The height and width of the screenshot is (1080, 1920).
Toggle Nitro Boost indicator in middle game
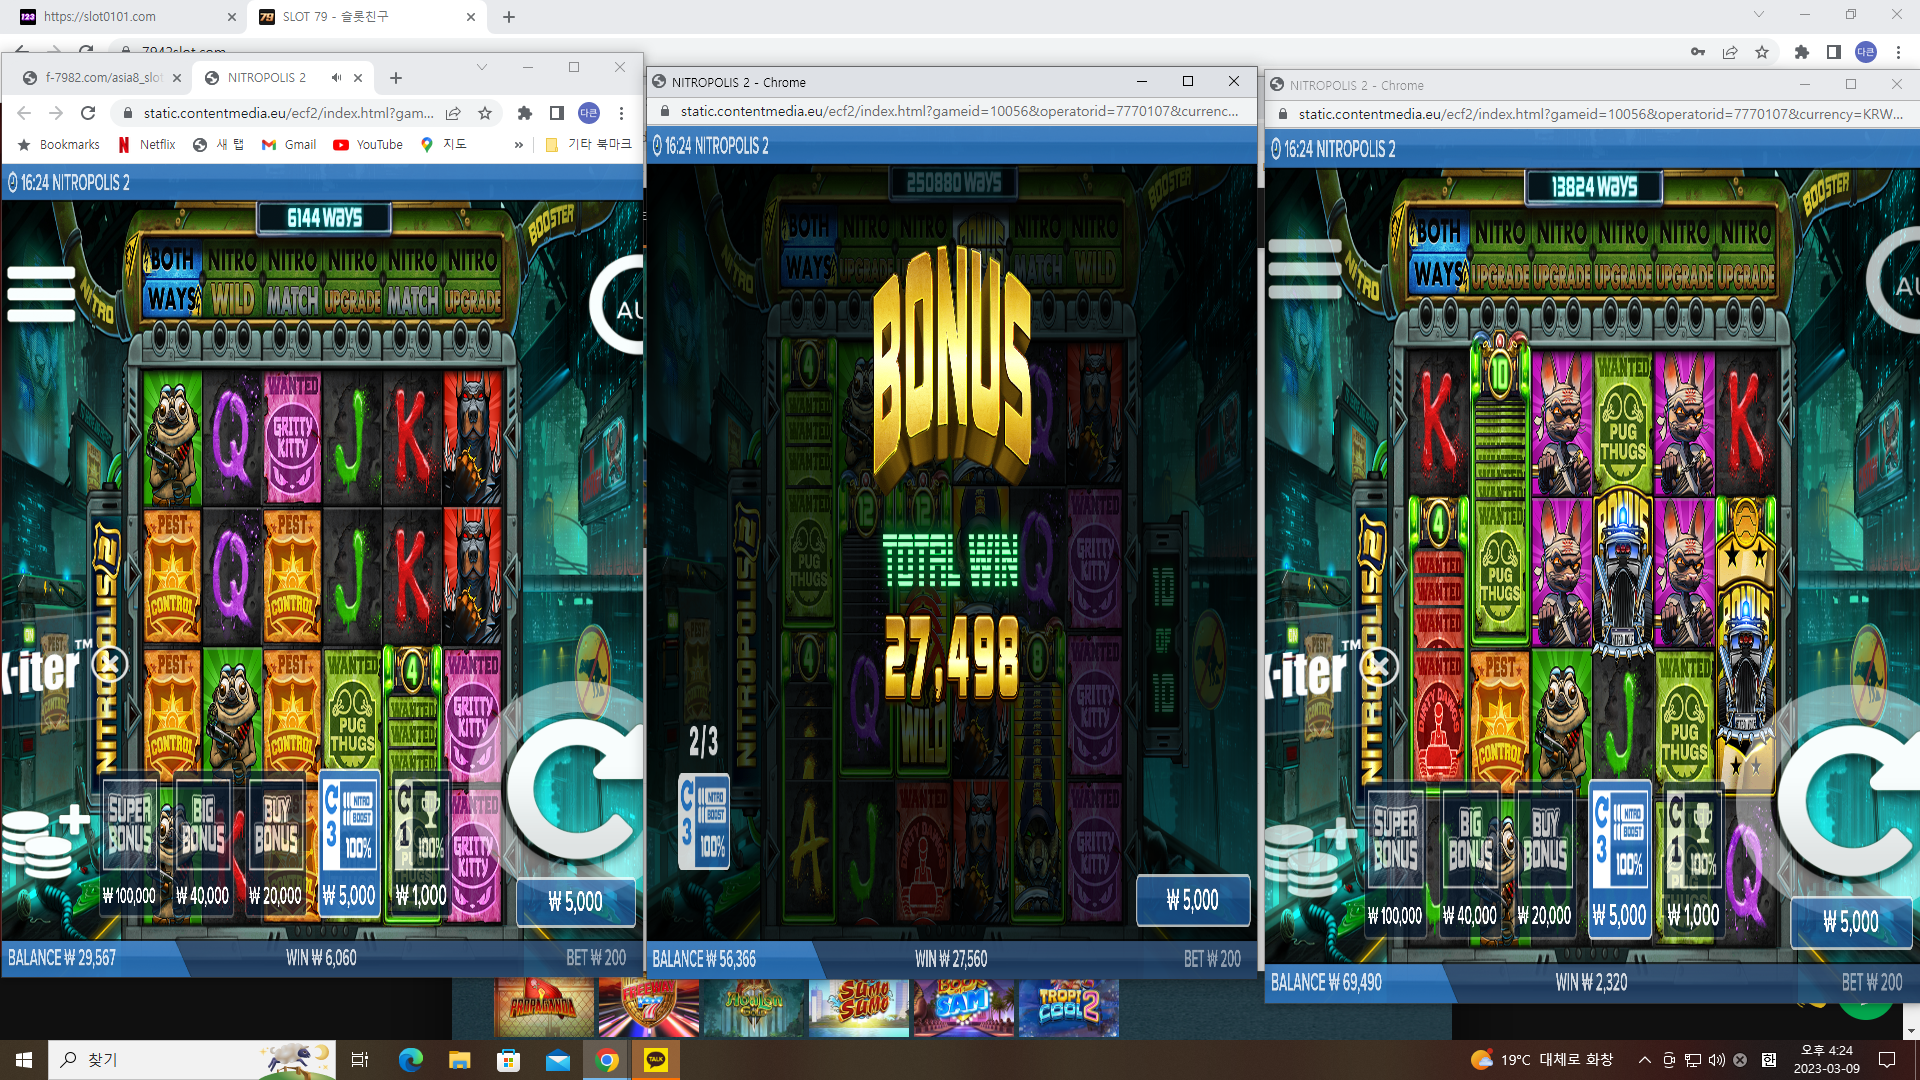[x=704, y=821]
